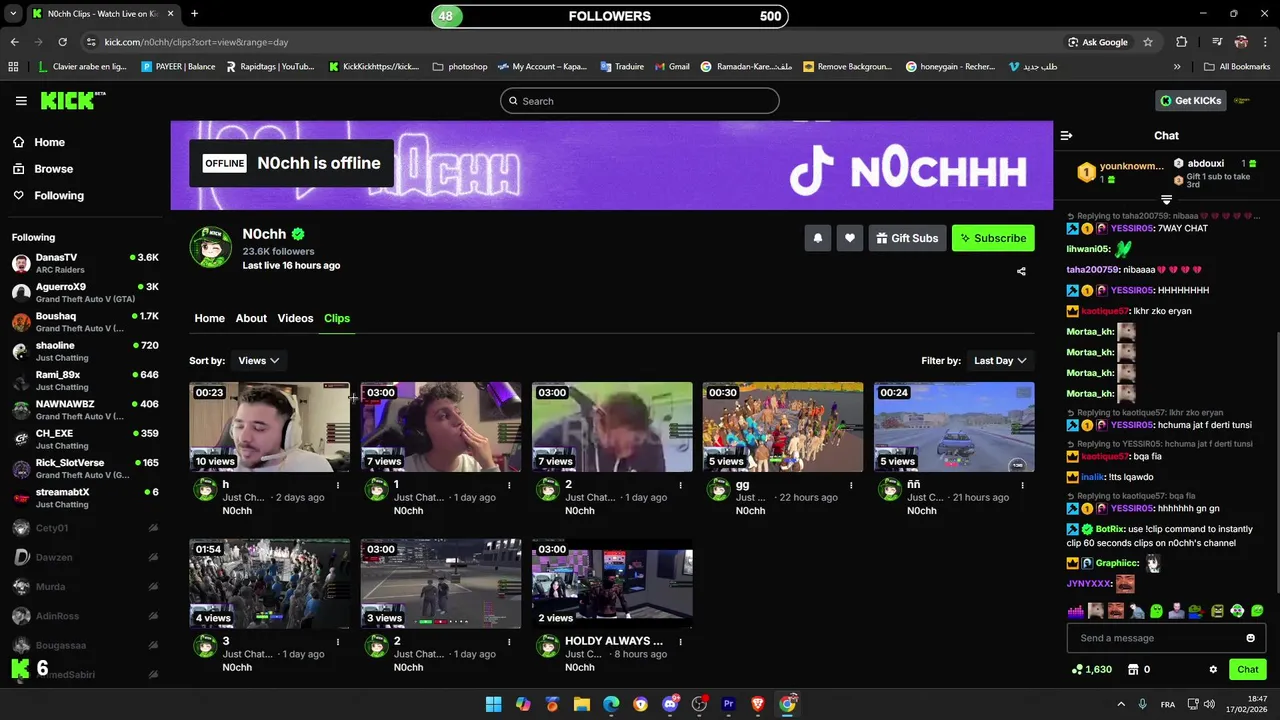1280x720 pixels.
Task: Open Chrome three-dot menu
Action: click(x=1265, y=42)
